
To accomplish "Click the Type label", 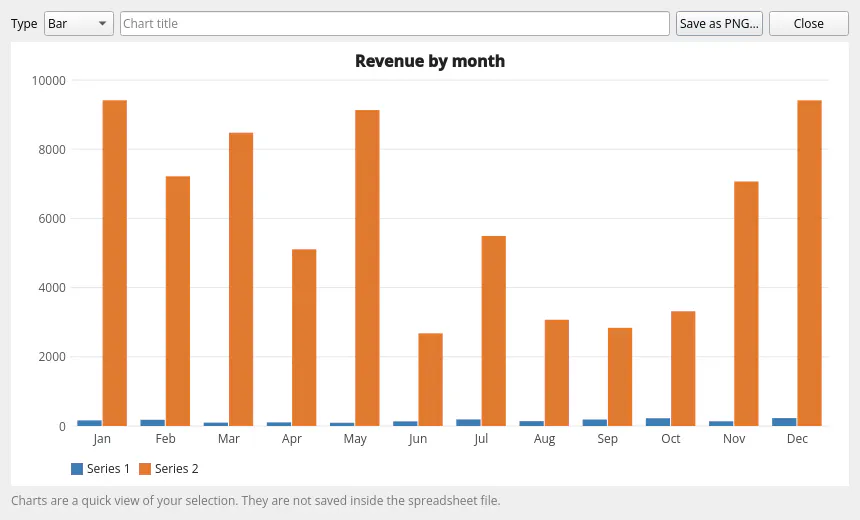I will pos(24,24).
